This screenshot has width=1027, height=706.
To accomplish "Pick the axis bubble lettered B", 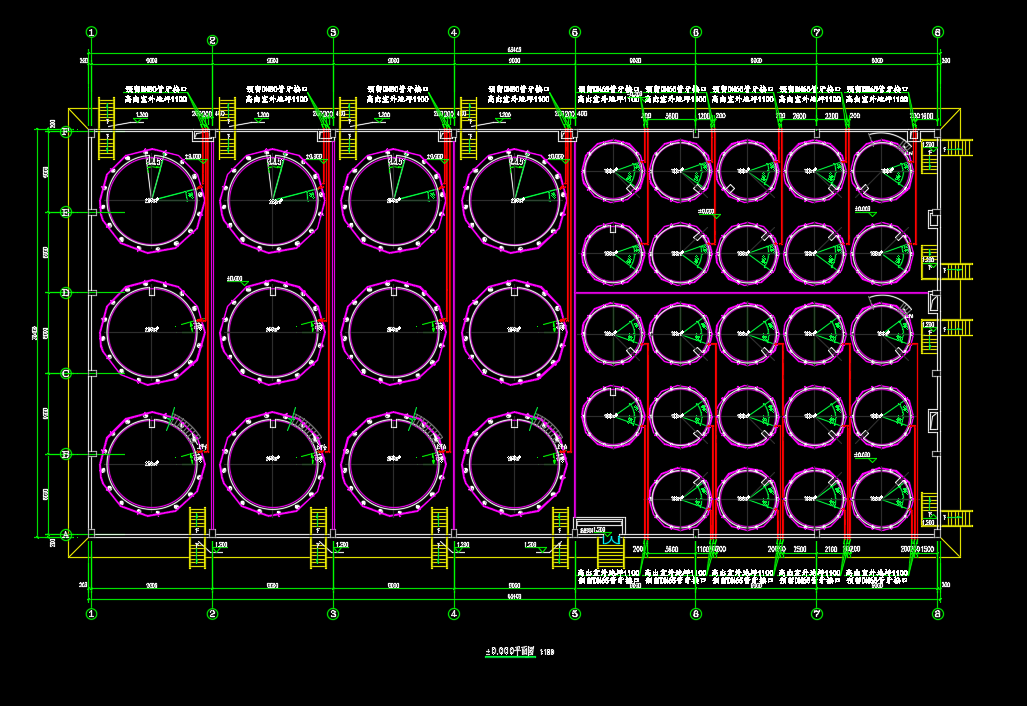I will point(65,454).
